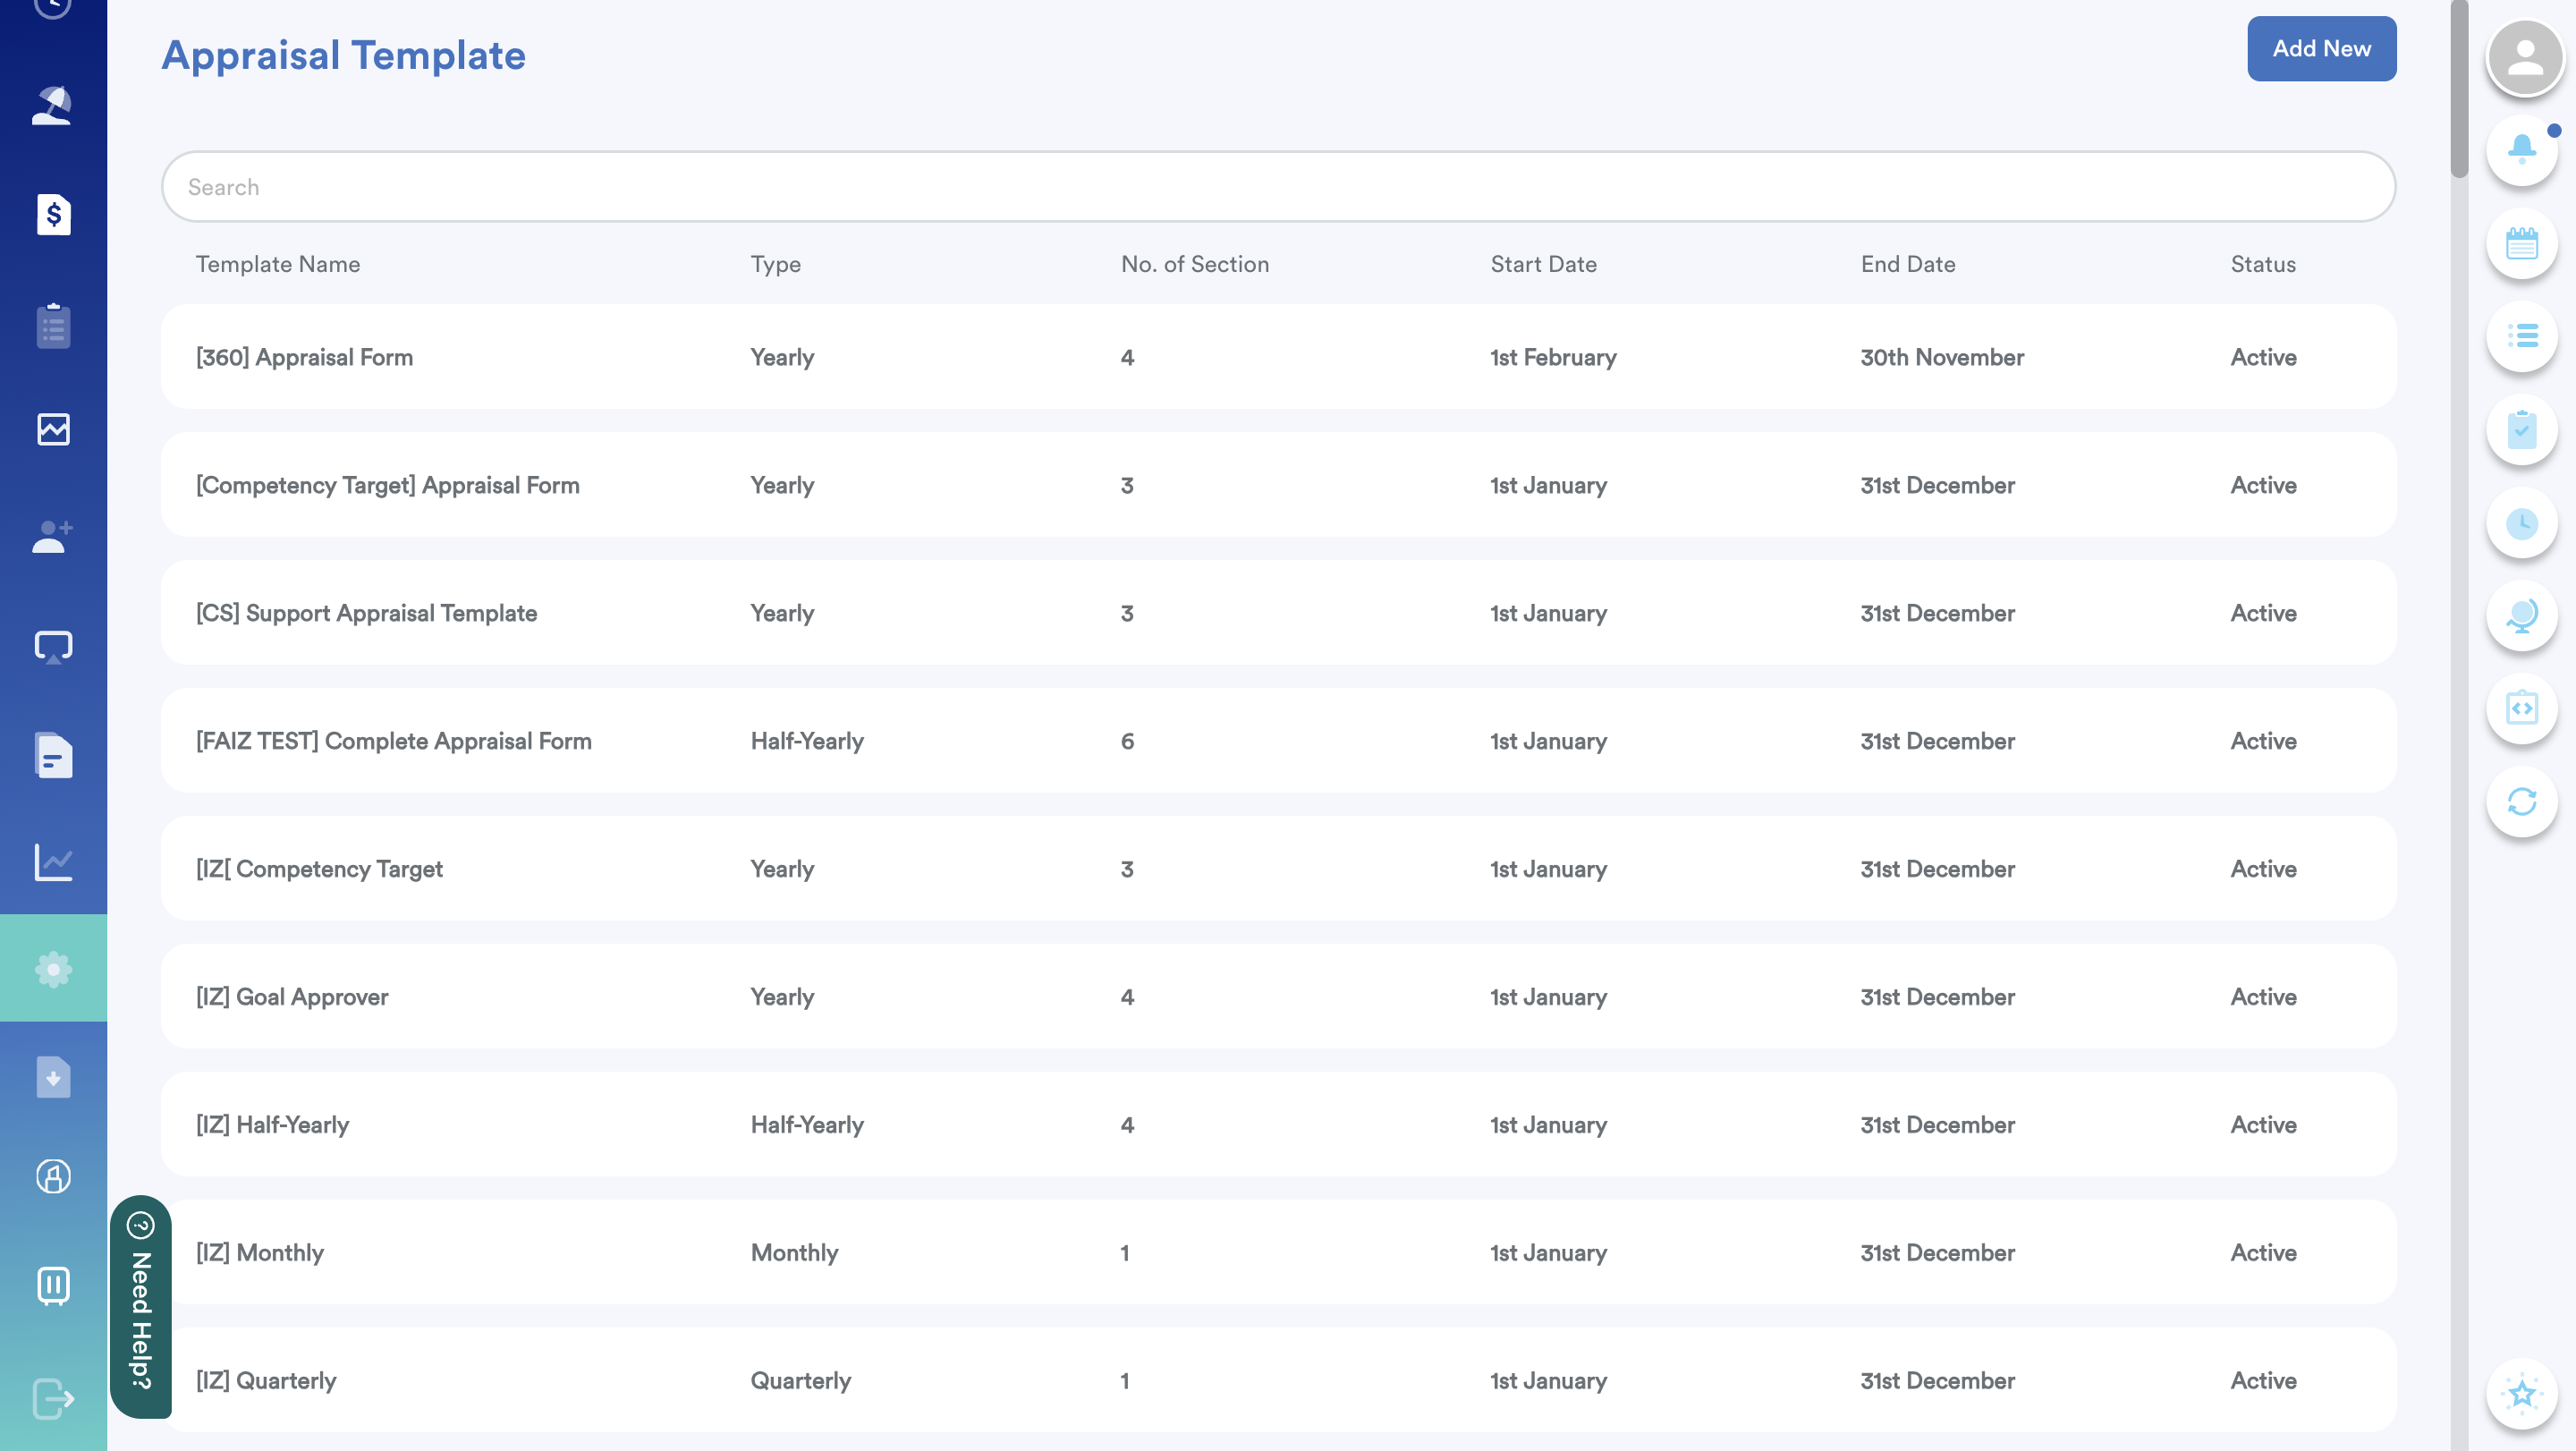Open [FAIZ TEST] Complete Appraisal Form

pos(393,741)
